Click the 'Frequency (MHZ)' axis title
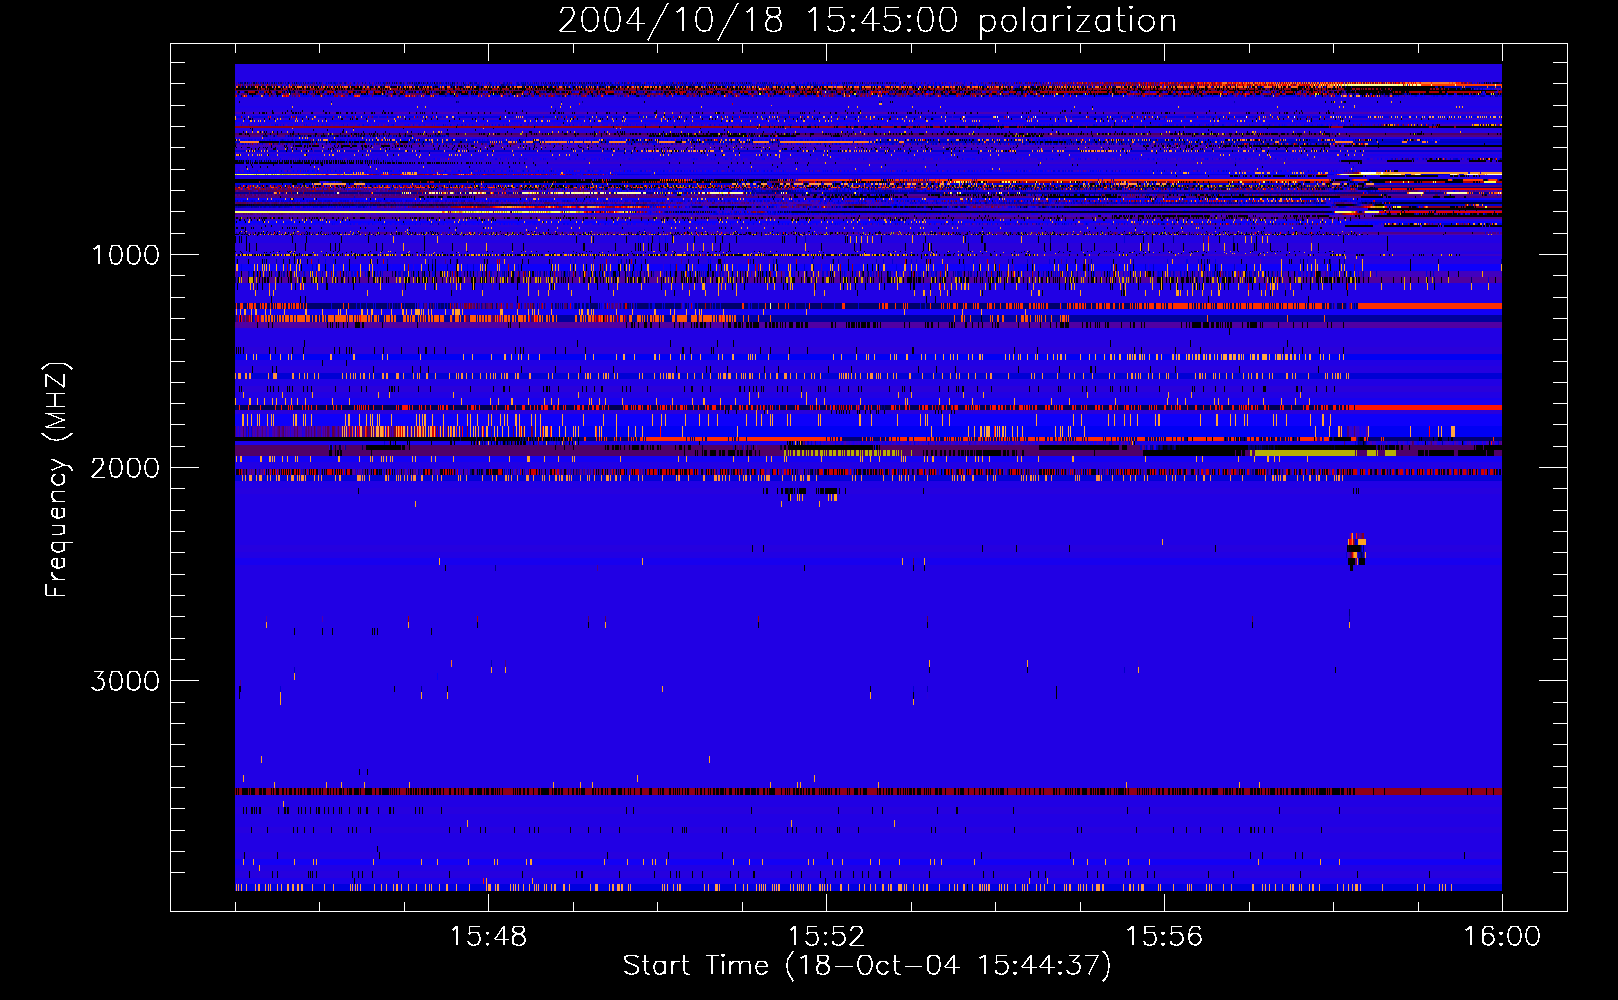 (x=58, y=480)
